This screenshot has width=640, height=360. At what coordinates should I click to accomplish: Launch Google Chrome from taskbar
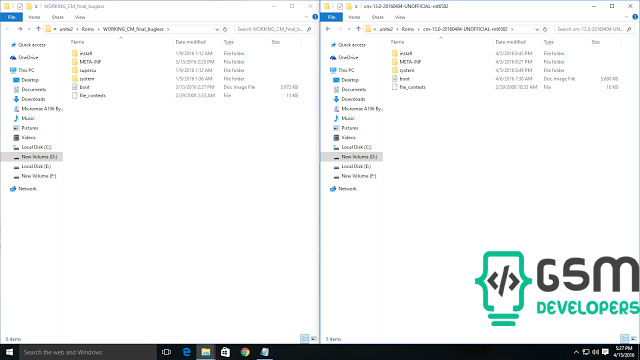pos(245,352)
